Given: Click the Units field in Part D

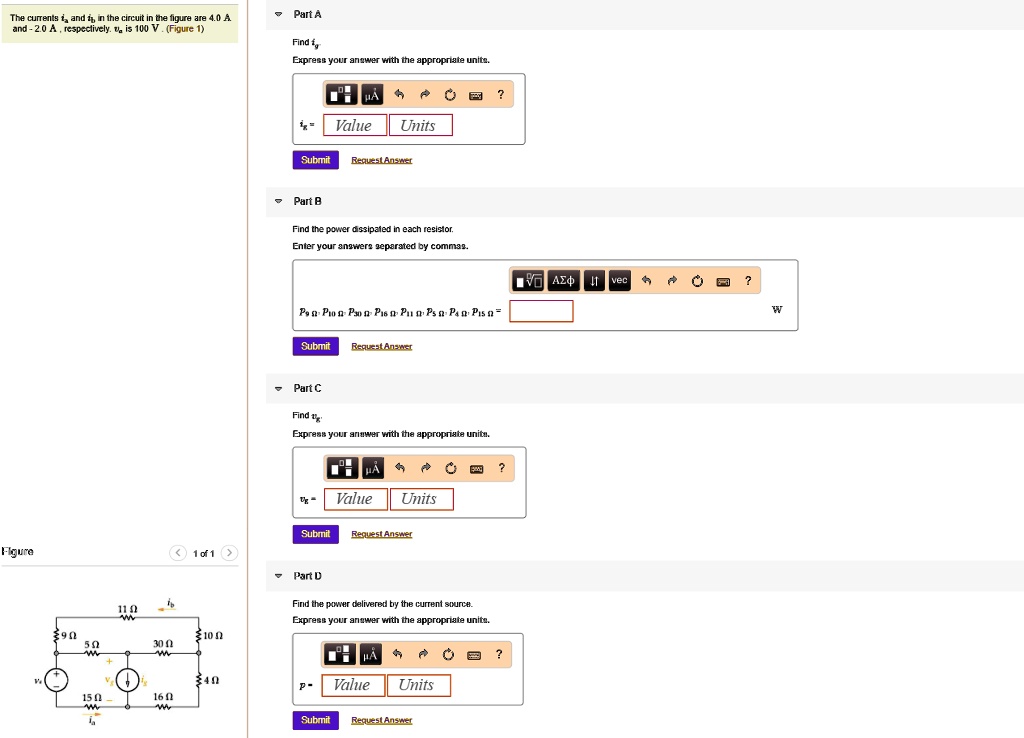Looking at the screenshot, I should click(416, 685).
